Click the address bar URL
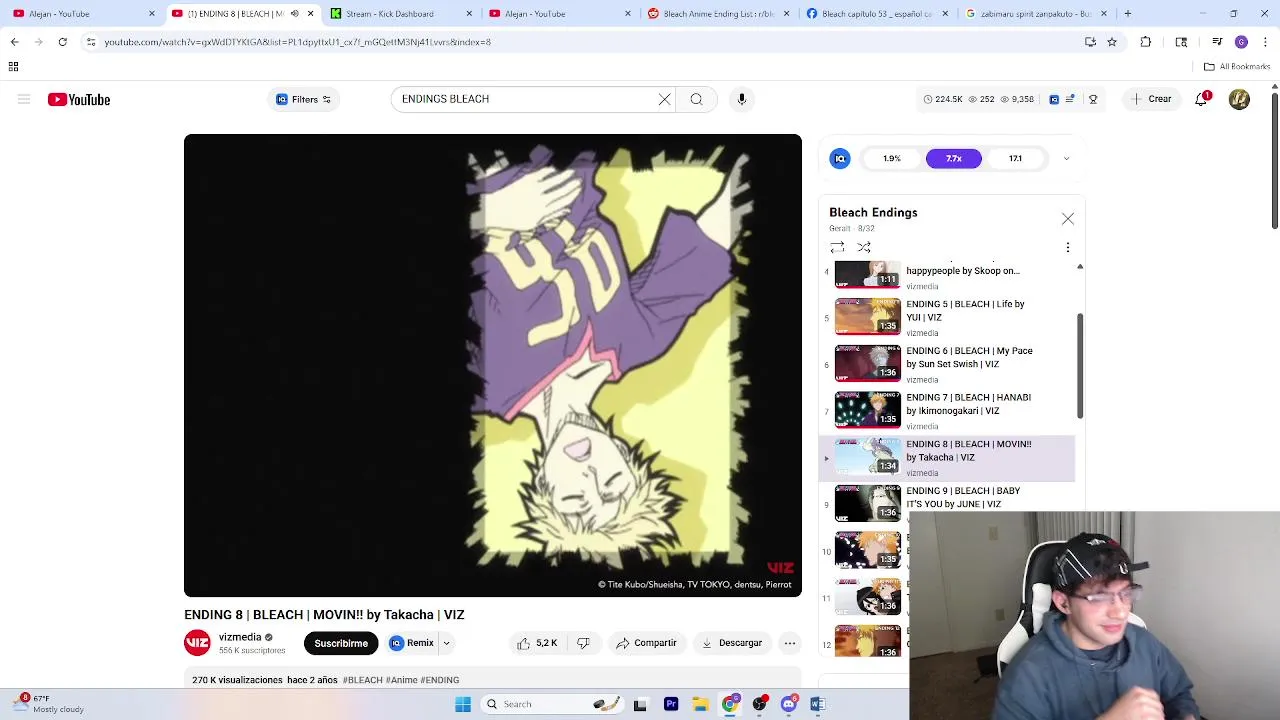Viewport: 1280px width, 720px height. (297, 42)
